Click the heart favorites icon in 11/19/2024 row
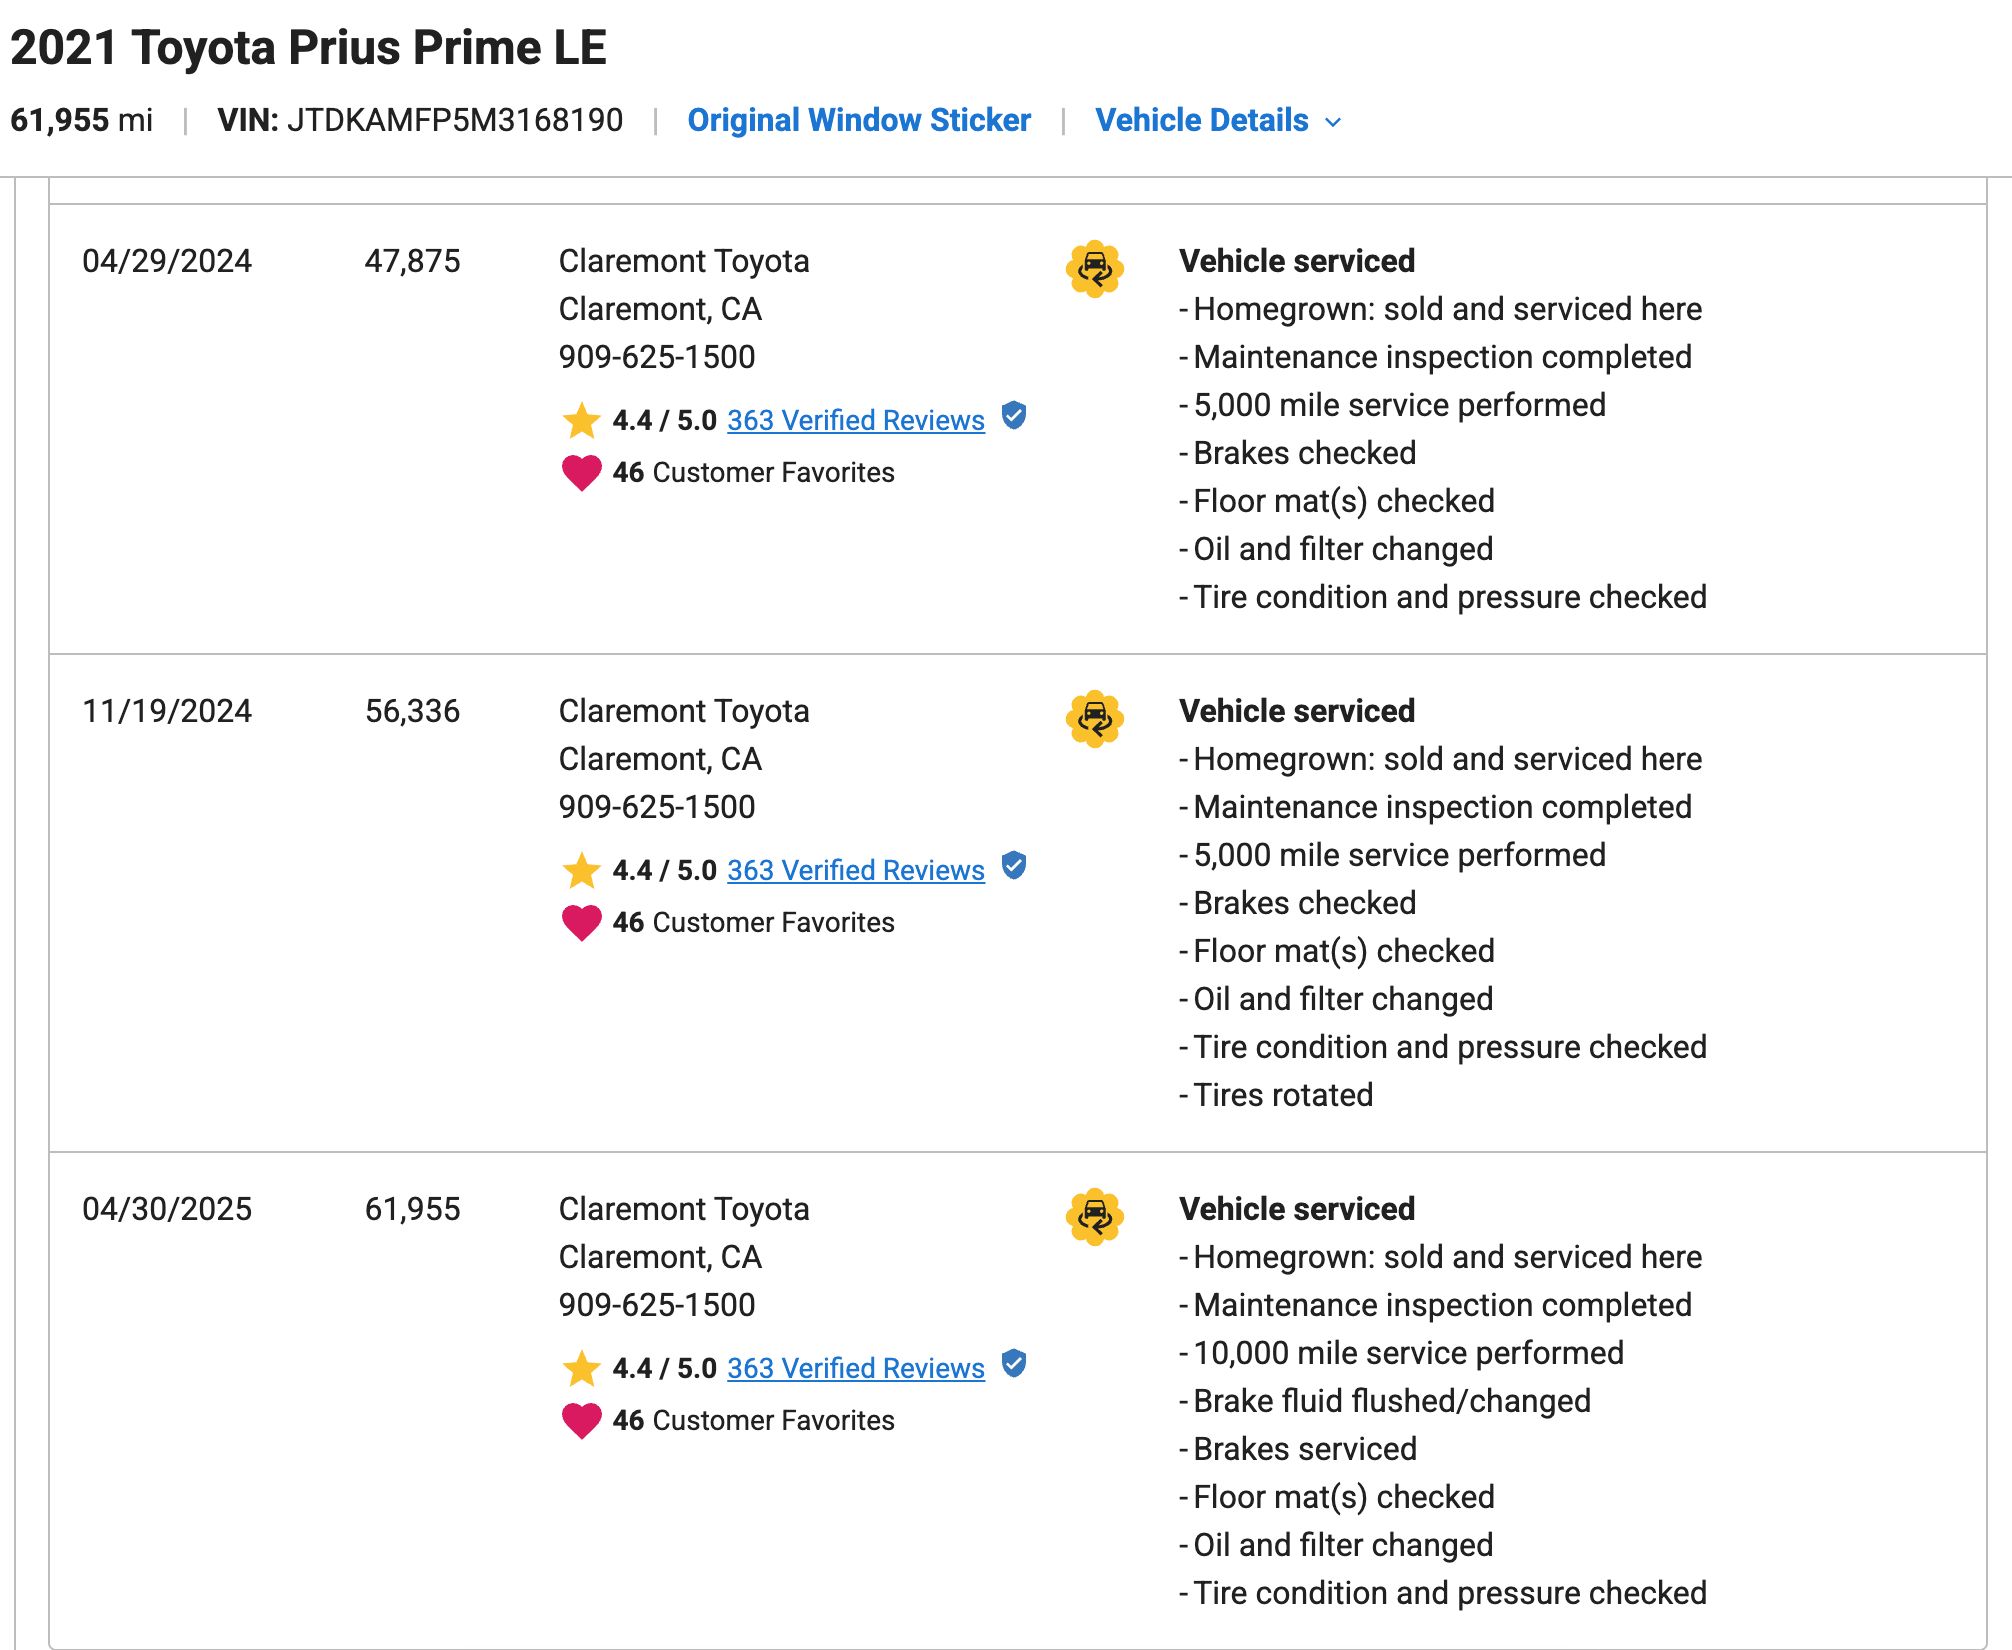This screenshot has height=1650, width=2012. tap(581, 923)
